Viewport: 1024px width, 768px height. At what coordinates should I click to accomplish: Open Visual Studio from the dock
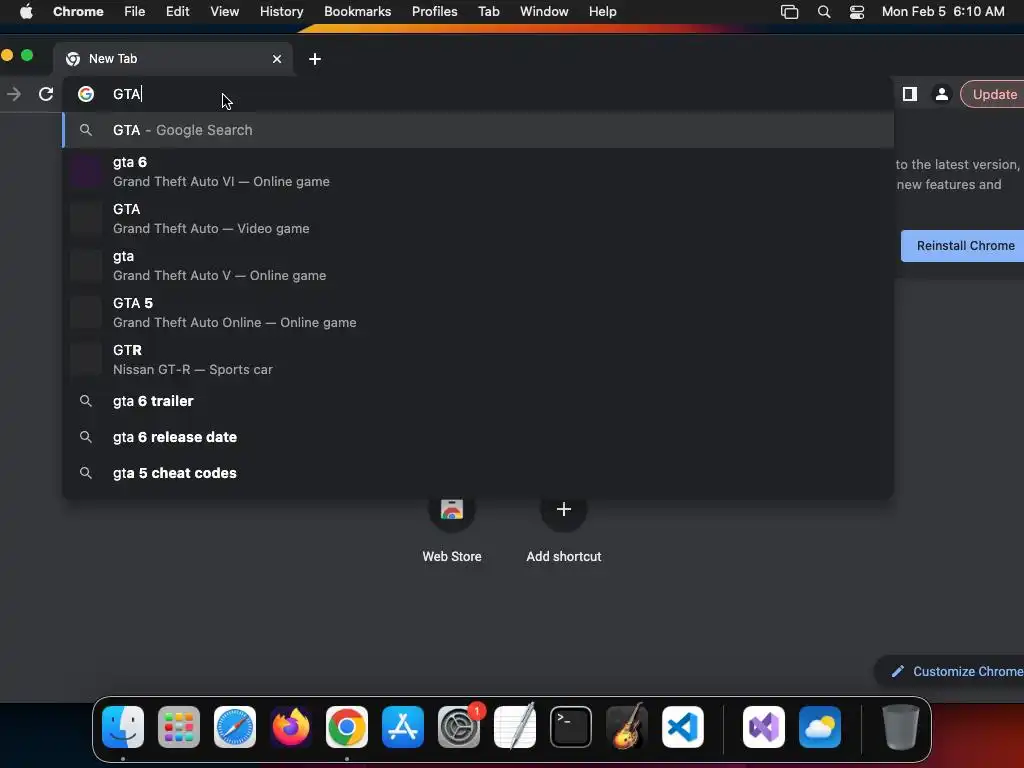(x=763, y=727)
